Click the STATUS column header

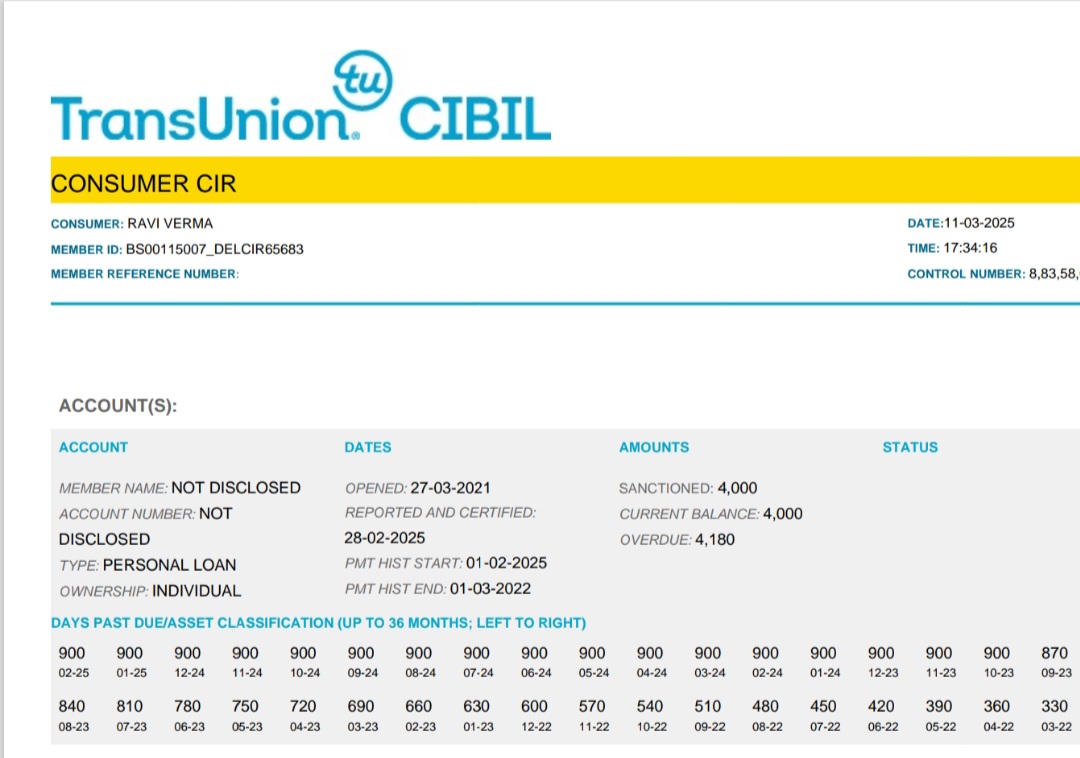[910, 448]
